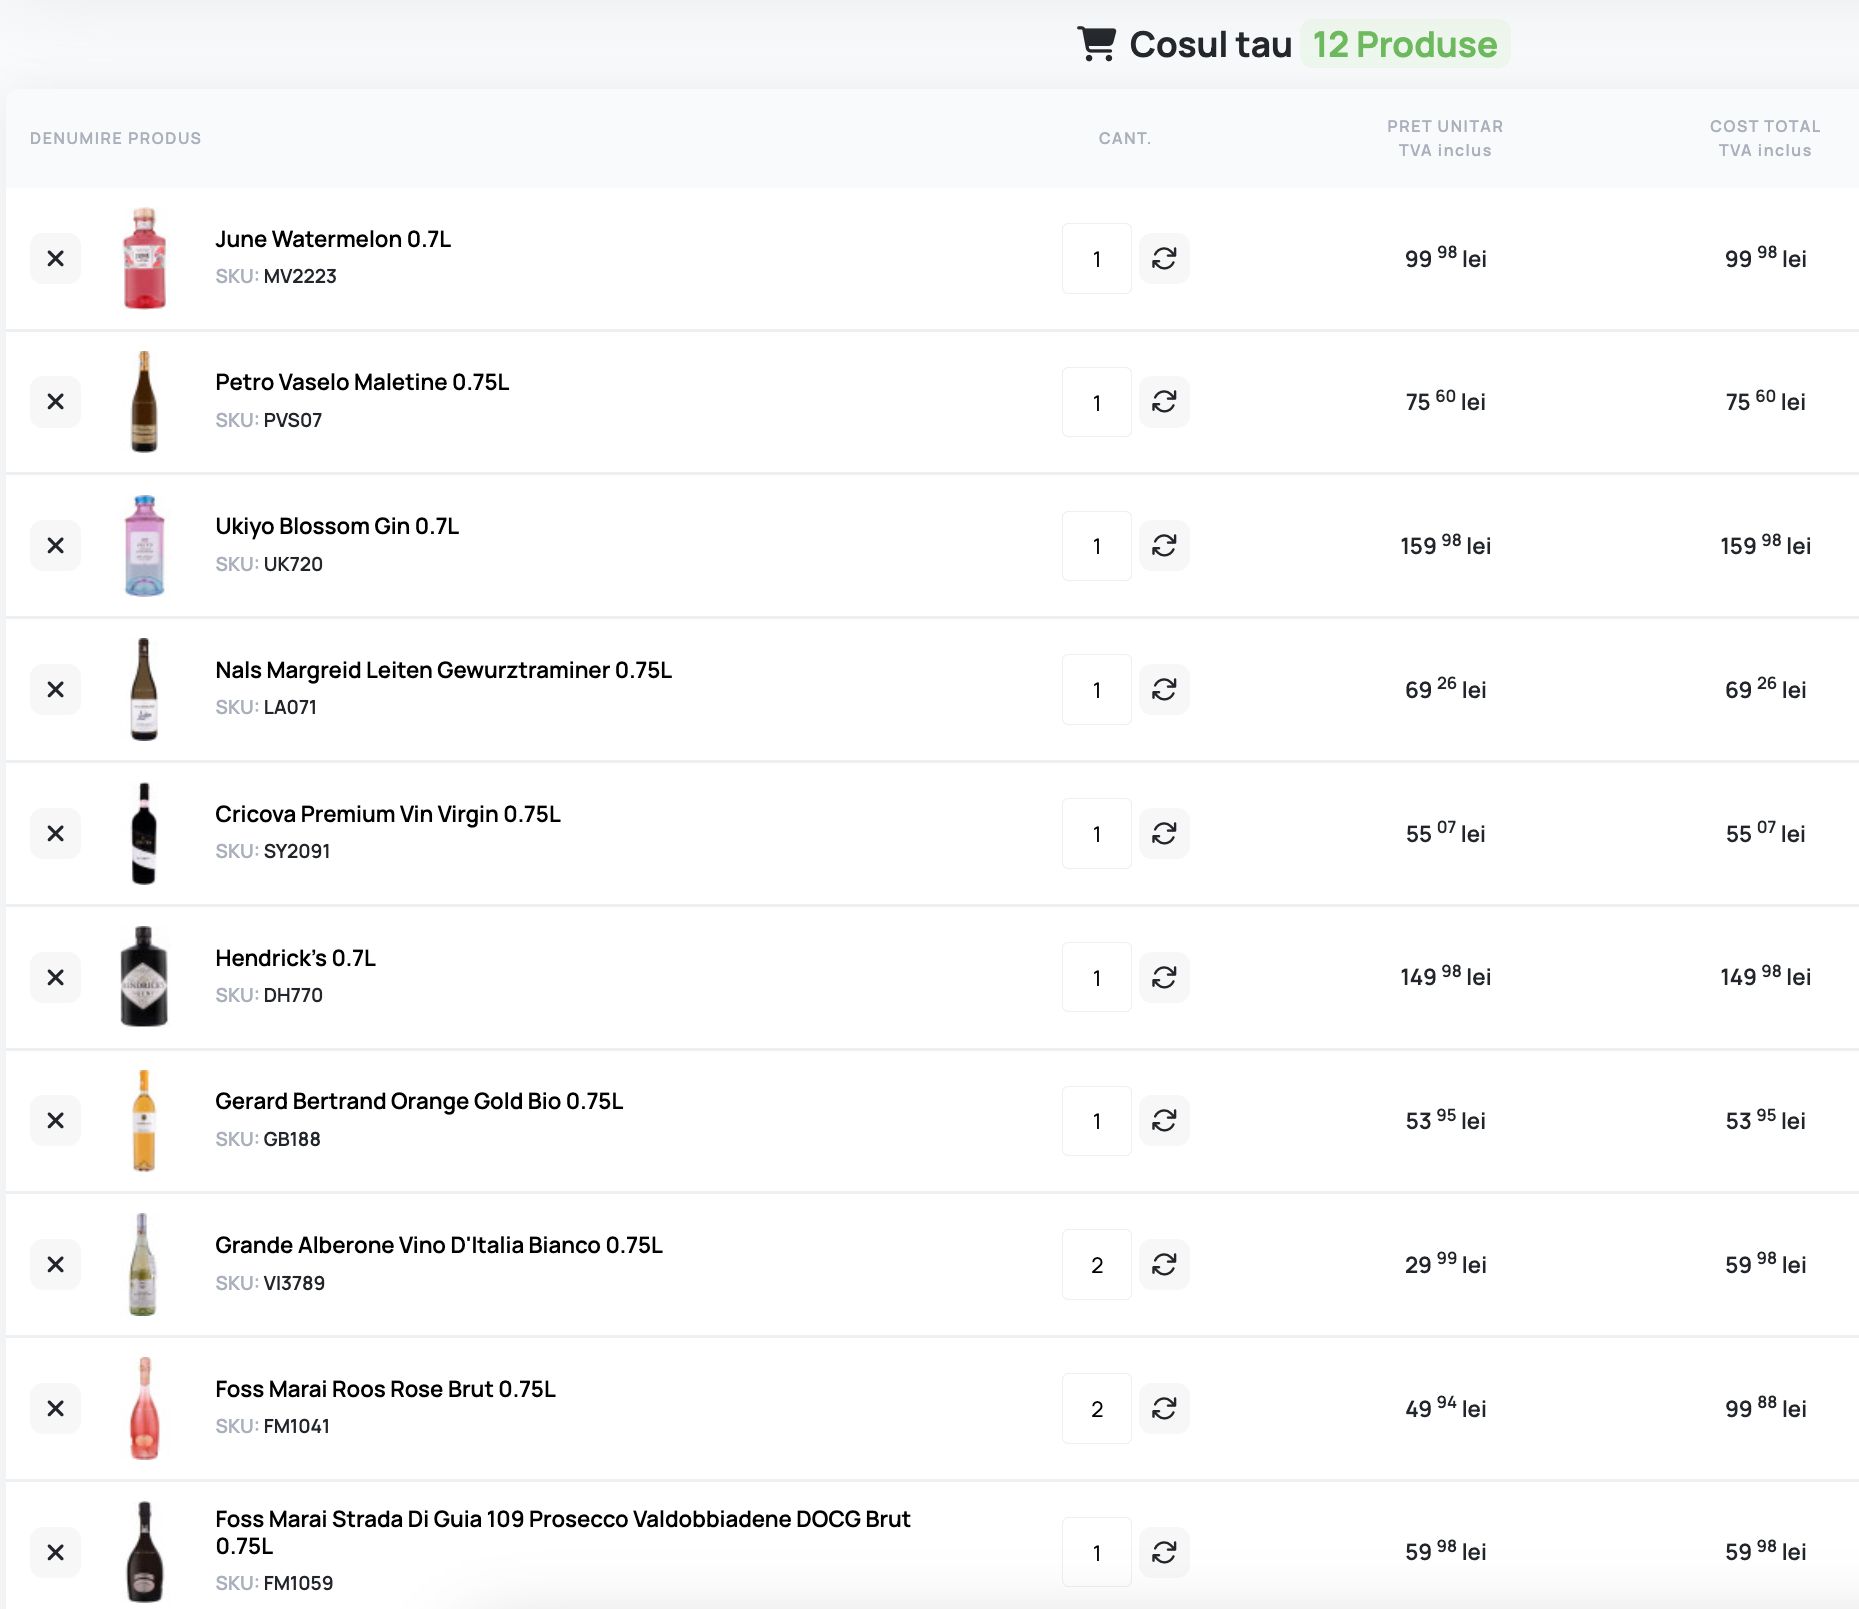Click the 12 Produse badge
The height and width of the screenshot is (1609, 1859).
point(1405,44)
